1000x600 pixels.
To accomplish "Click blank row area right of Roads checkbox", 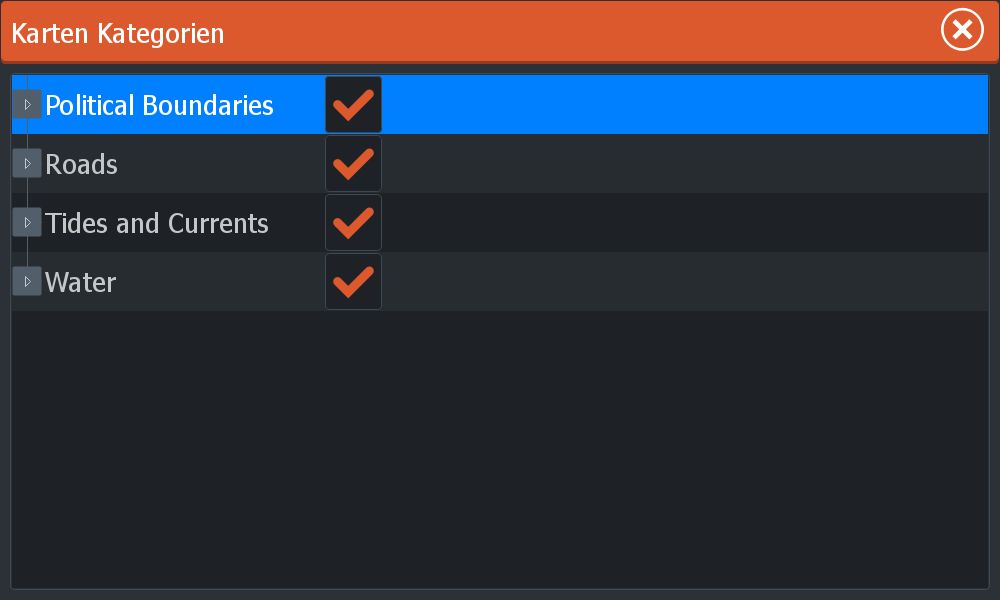I will pyautogui.click(x=680, y=164).
